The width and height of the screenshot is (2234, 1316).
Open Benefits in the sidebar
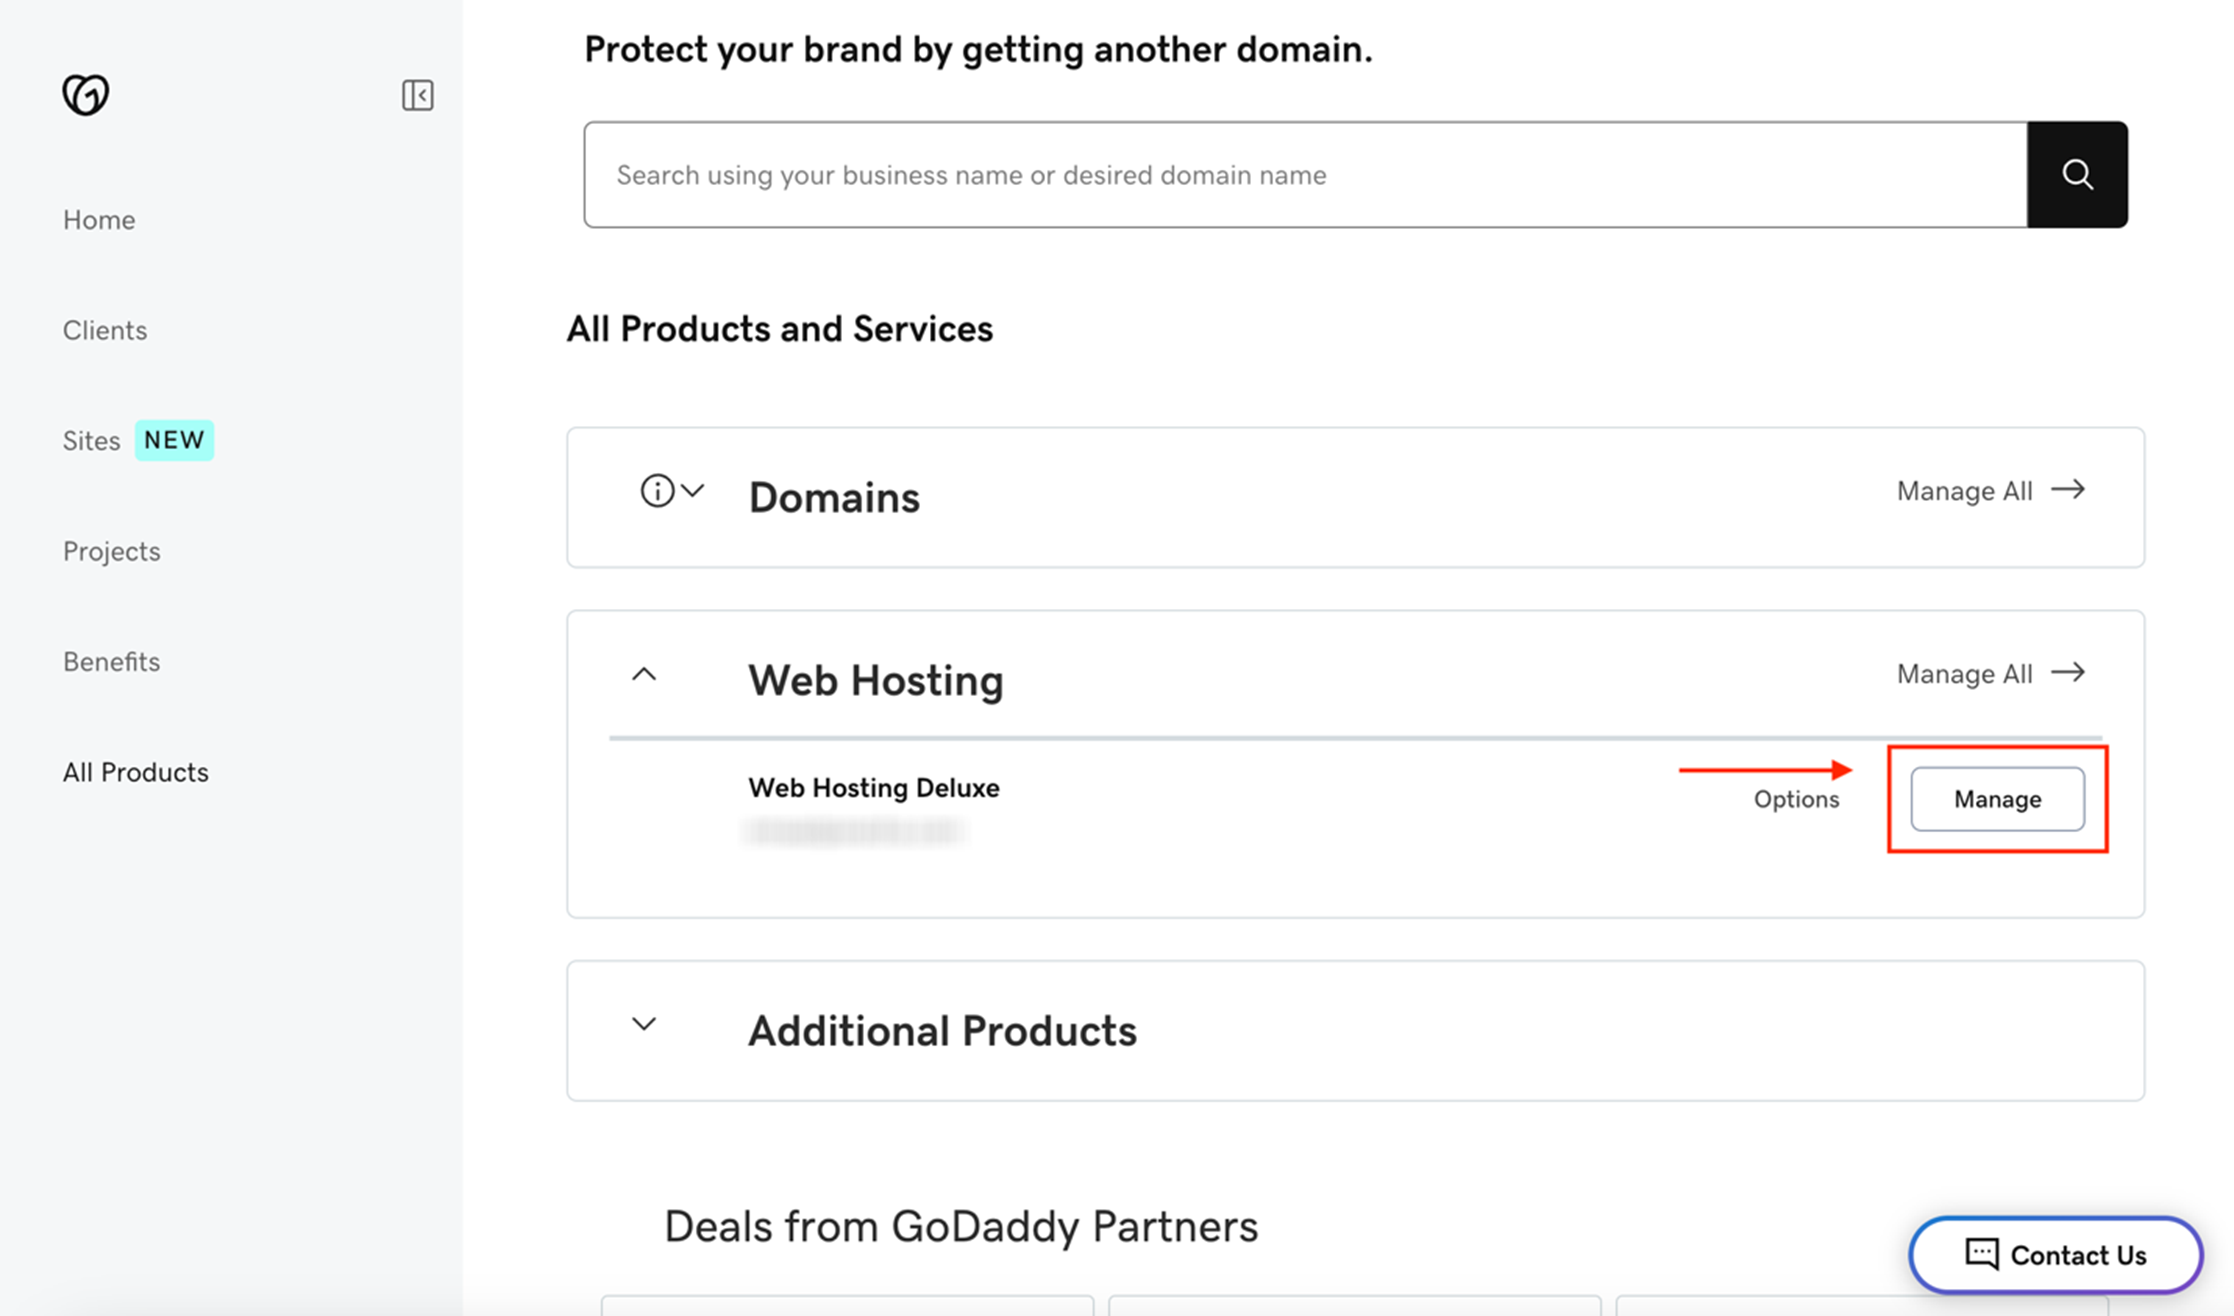pyautogui.click(x=112, y=662)
